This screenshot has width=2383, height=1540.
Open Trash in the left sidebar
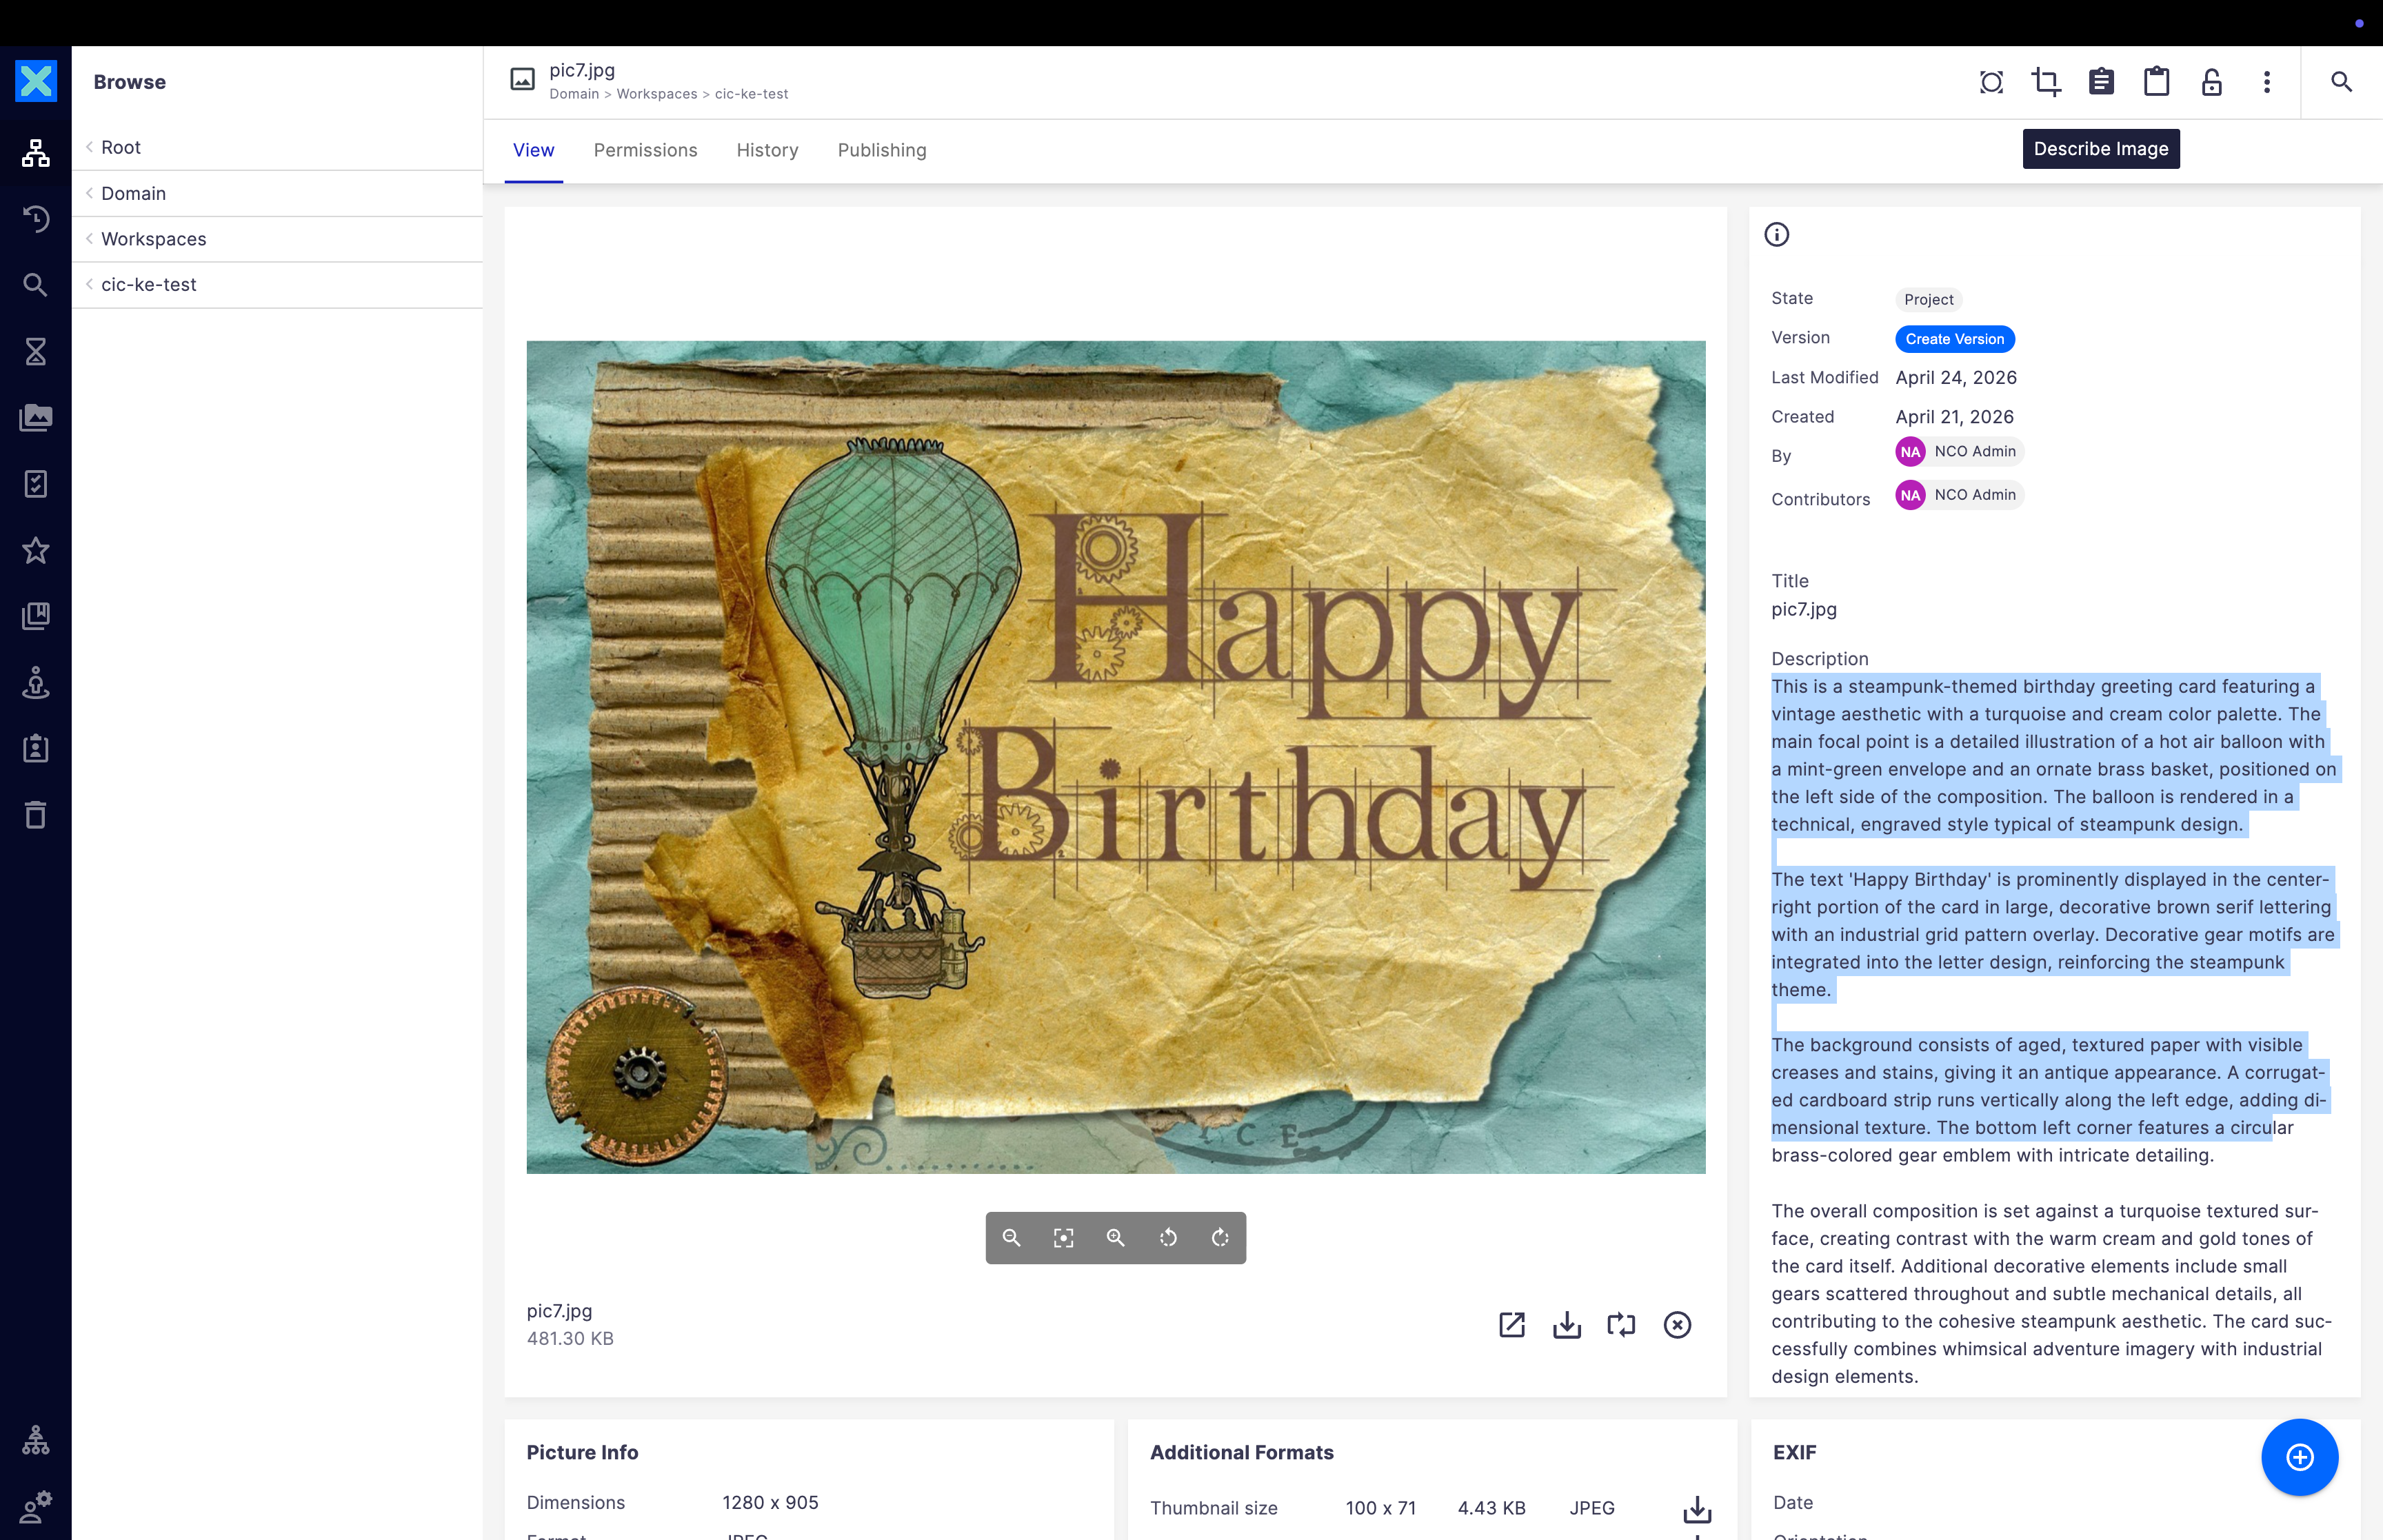(36, 814)
